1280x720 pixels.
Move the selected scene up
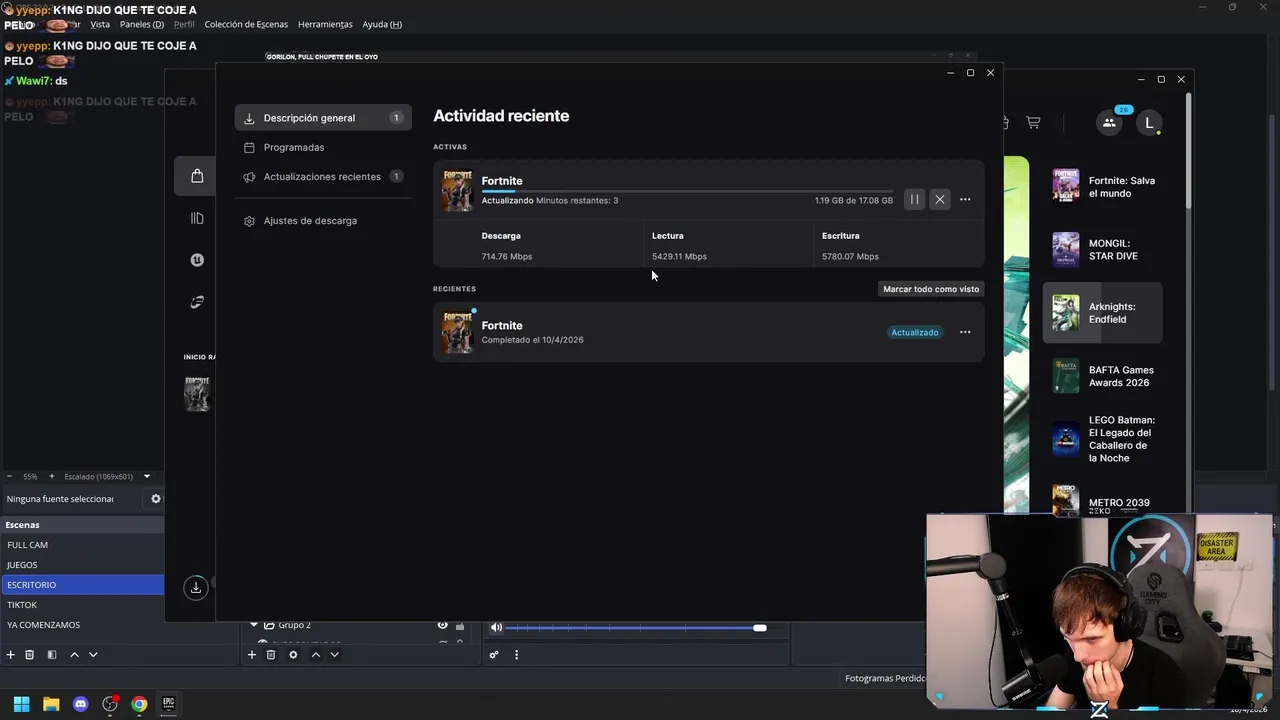(74, 655)
